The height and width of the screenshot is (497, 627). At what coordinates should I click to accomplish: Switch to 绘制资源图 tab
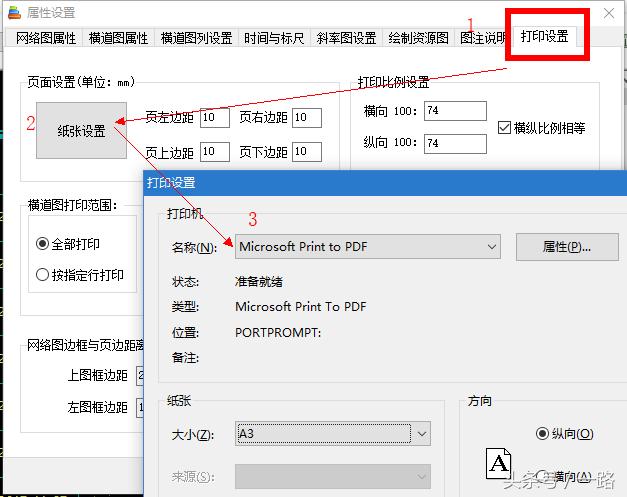pos(418,38)
